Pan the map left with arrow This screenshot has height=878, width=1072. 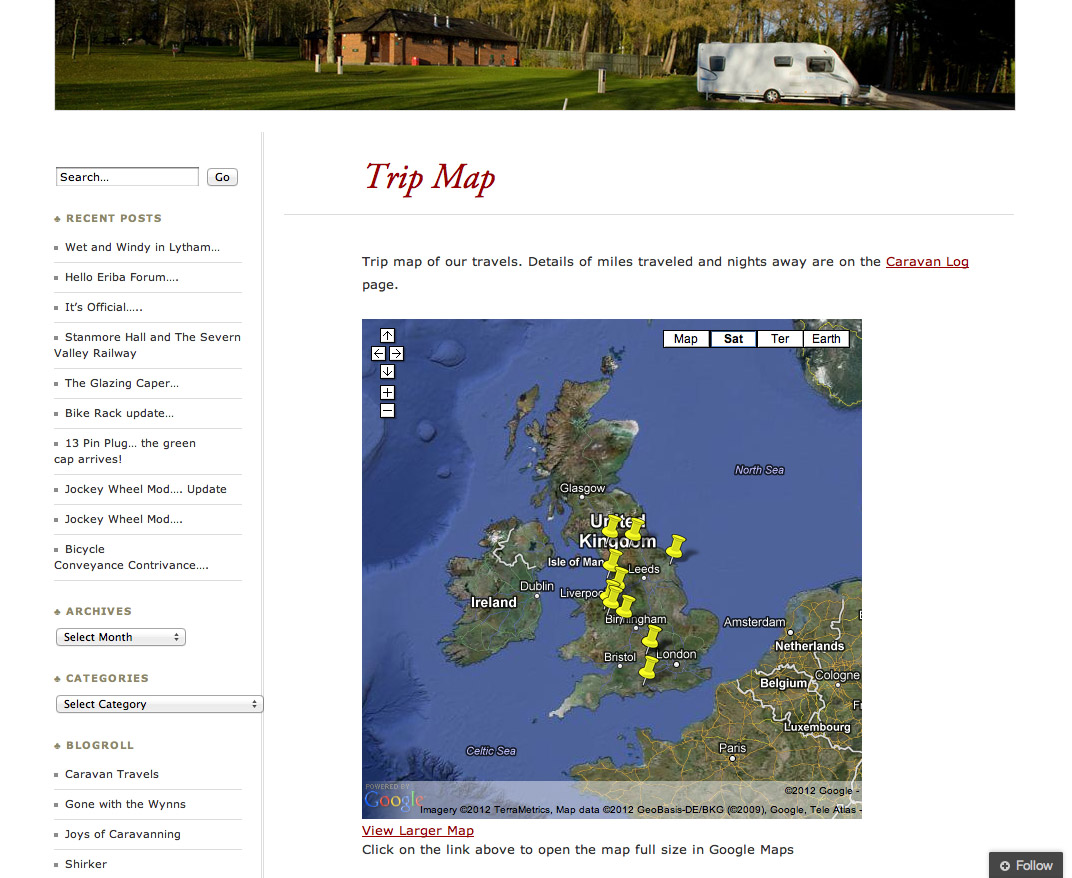pyautogui.click(x=378, y=353)
